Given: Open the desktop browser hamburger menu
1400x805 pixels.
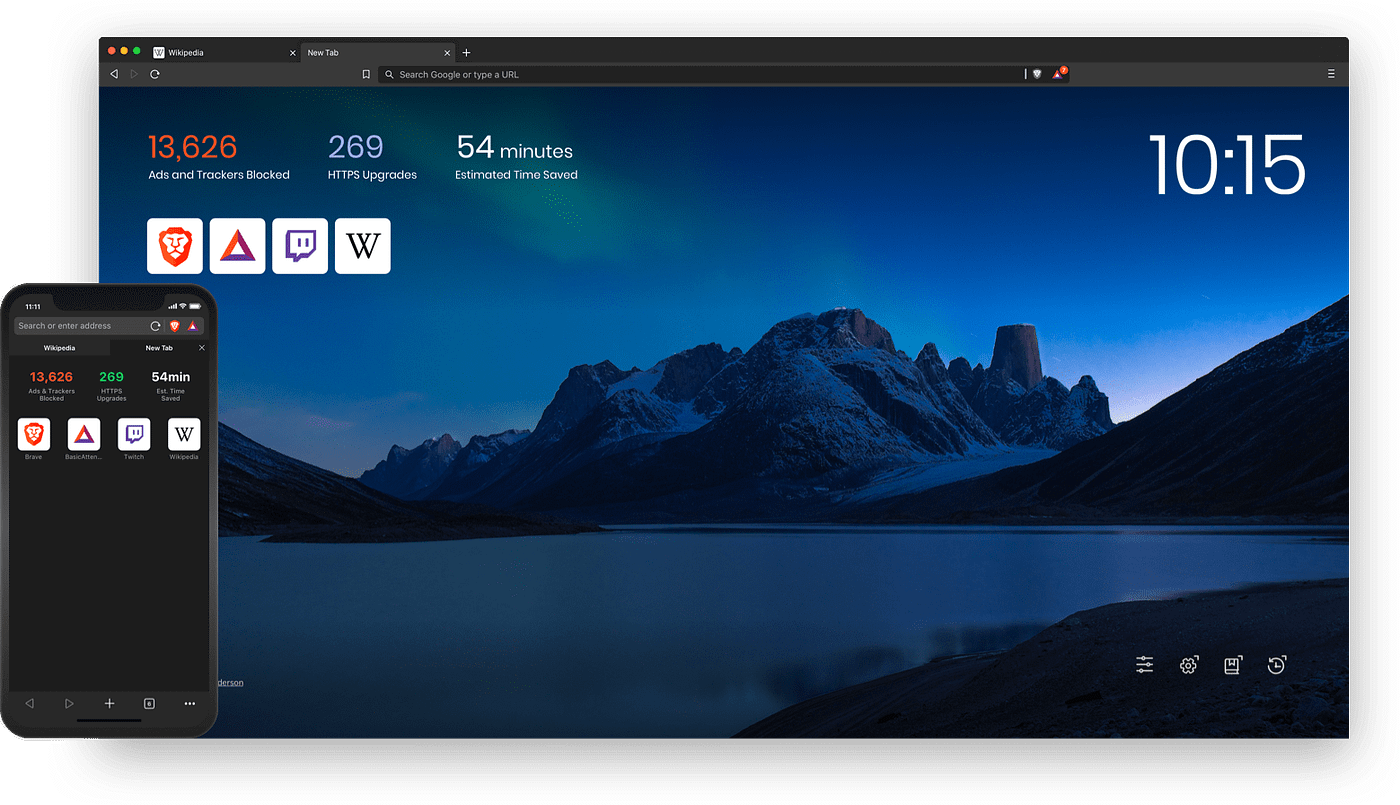Looking at the screenshot, I should (1331, 74).
